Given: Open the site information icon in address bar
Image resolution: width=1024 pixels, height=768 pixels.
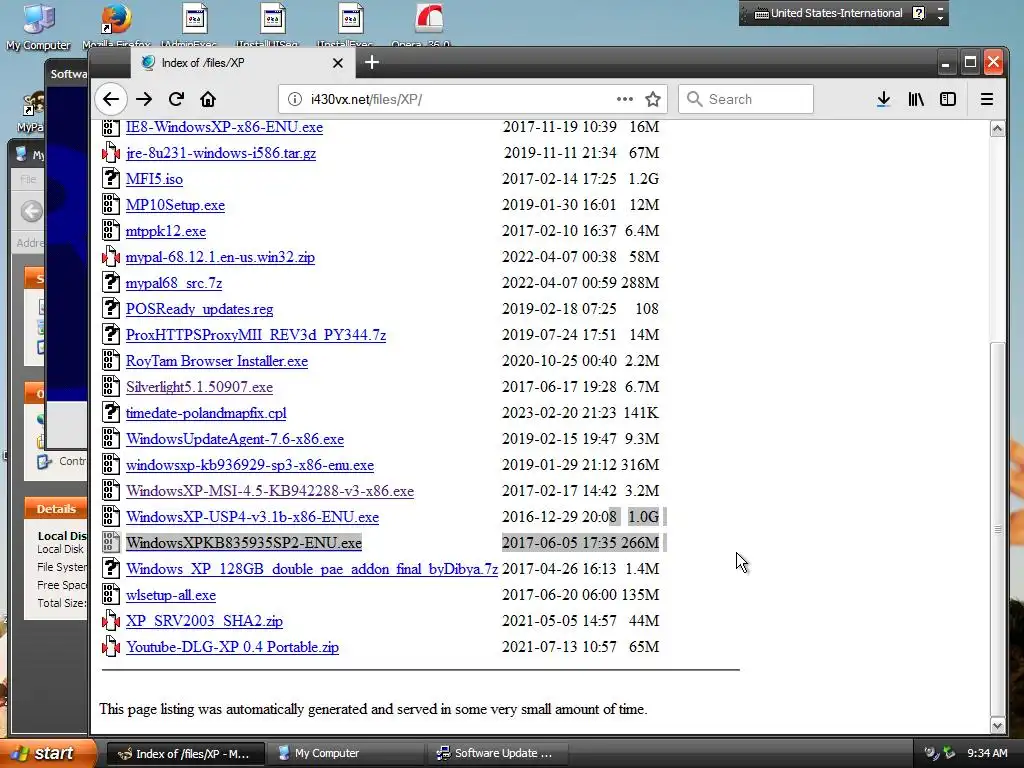Looking at the screenshot, I should tap(295, 99).
